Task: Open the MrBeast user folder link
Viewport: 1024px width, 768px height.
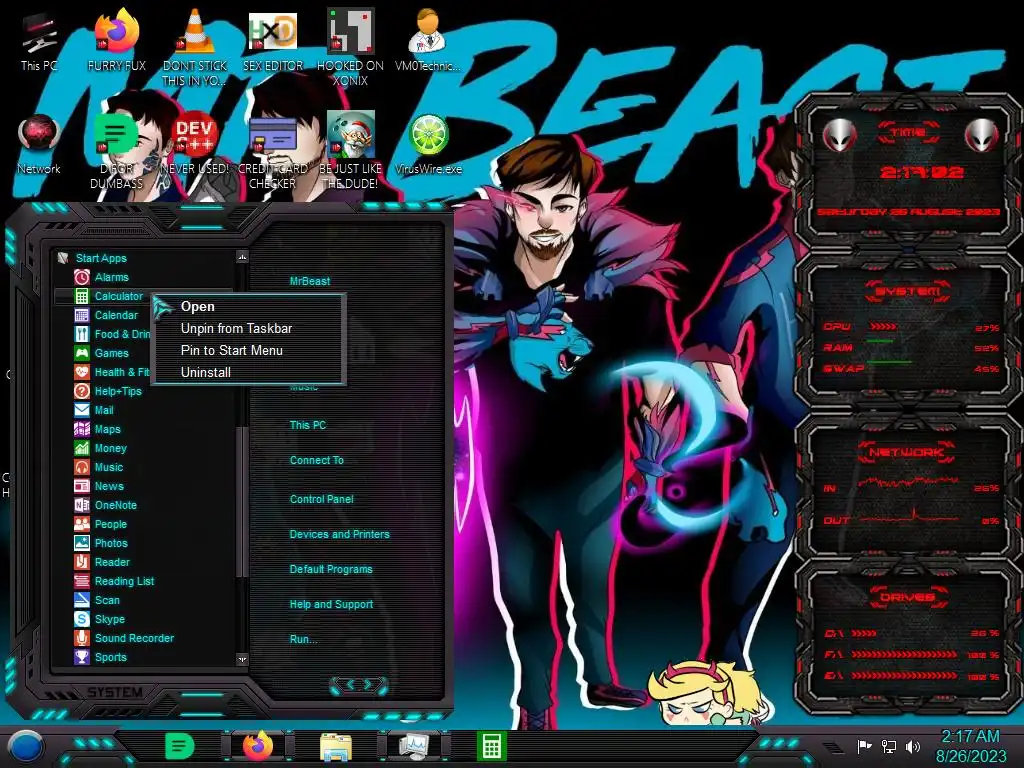Action: click(x=310, y=281)
